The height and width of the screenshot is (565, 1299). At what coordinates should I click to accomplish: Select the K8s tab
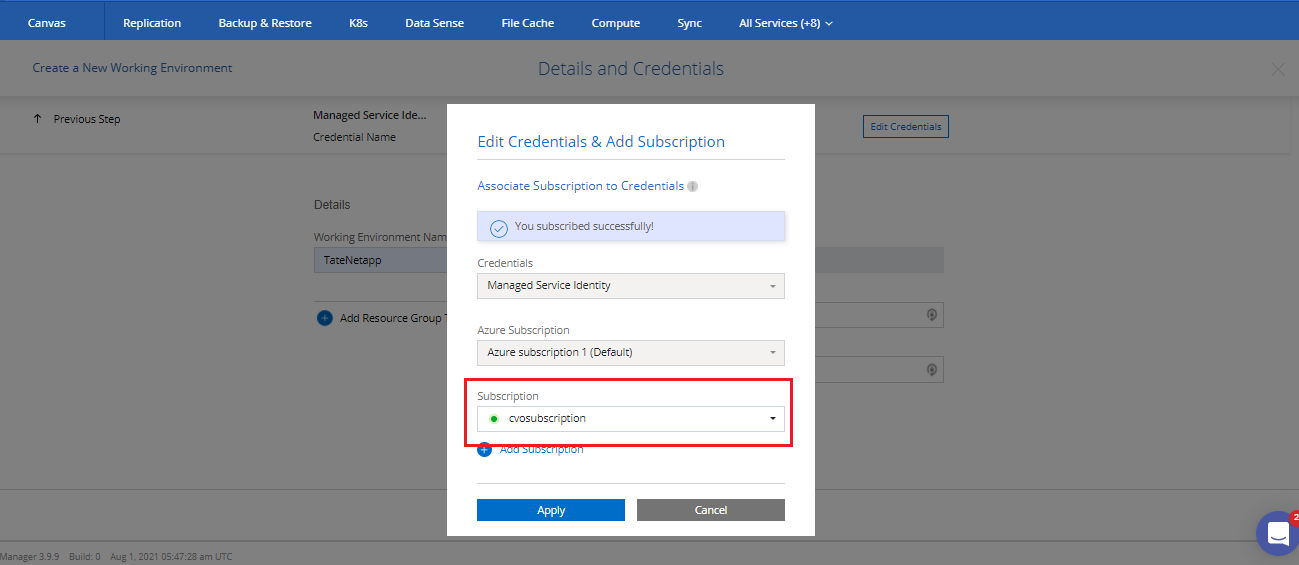pyautogui.click(x=358, y=23)
